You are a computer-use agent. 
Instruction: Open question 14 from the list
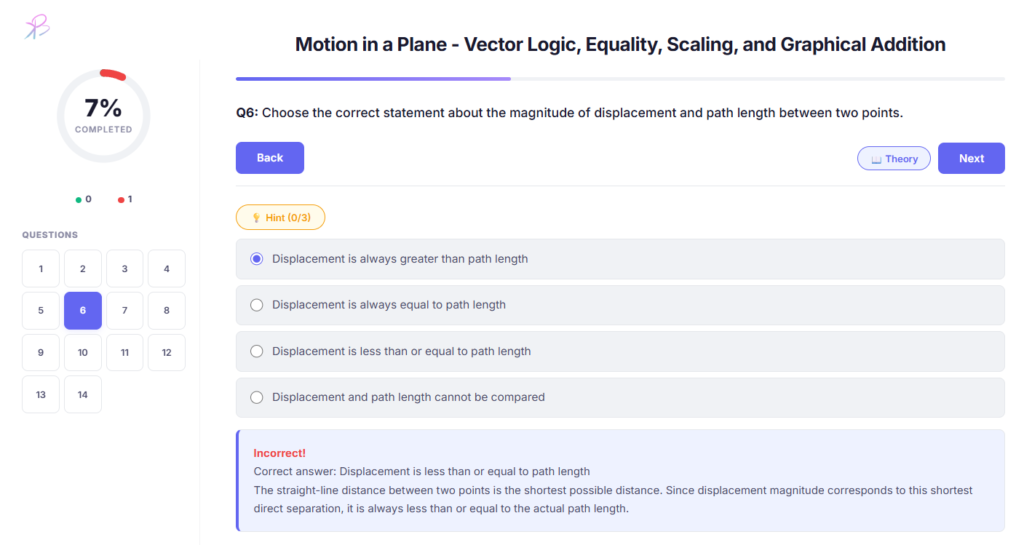(83, 395)
